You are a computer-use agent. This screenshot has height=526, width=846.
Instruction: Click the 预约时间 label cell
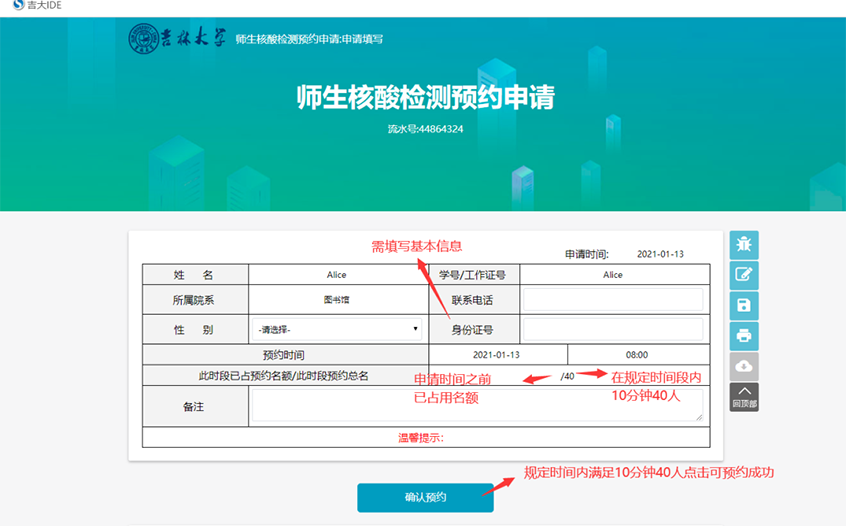coord(284,355)
